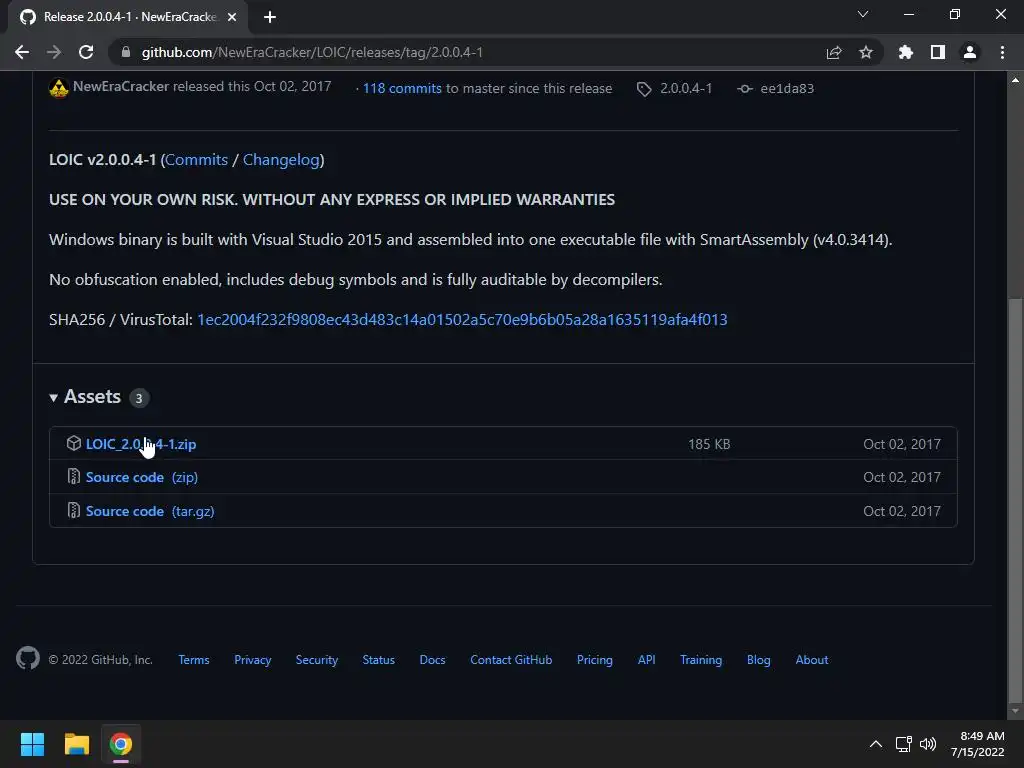This screenshot has width=1024, height=768.
Task: Click the browser forward arrow
Action: point(54,52)
